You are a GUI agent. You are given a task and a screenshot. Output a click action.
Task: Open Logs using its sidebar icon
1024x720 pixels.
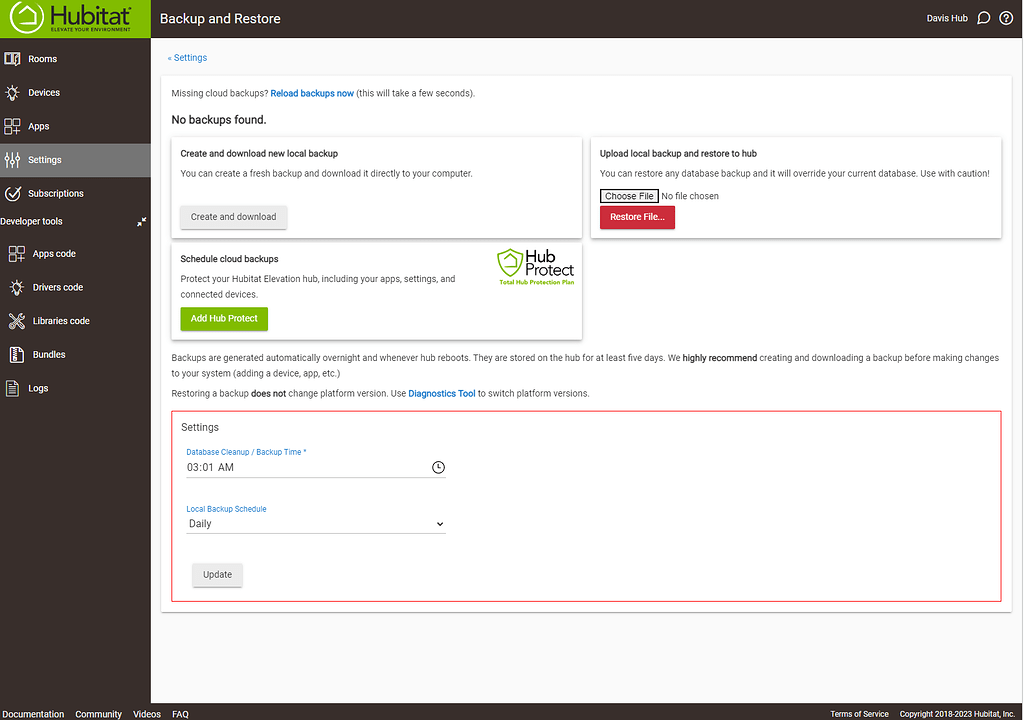pos(14,388)
